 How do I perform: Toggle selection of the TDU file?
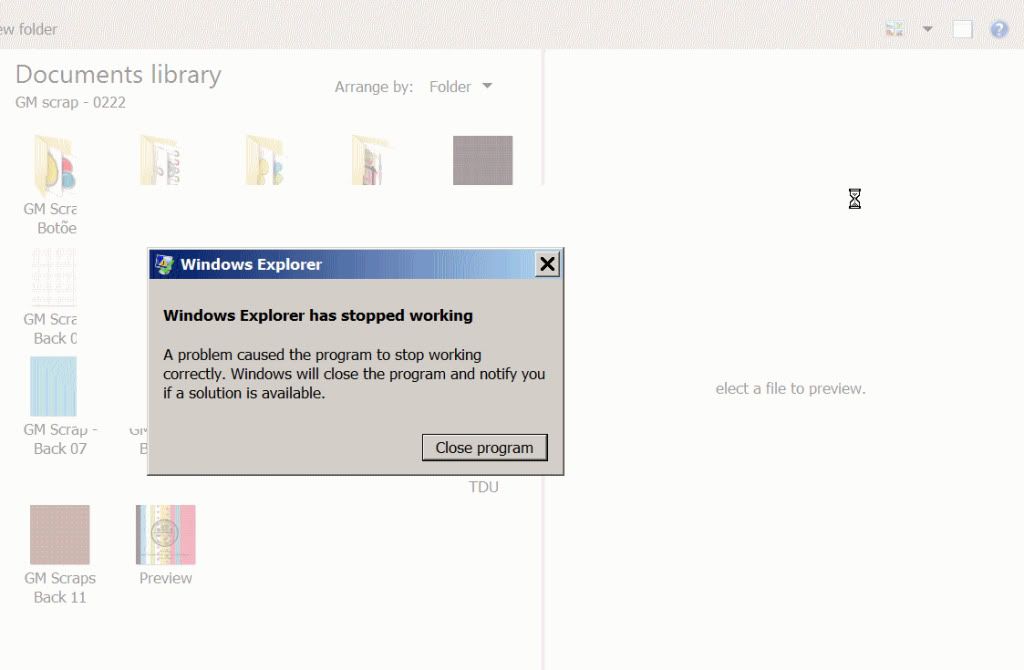click(x=484, y=487)
